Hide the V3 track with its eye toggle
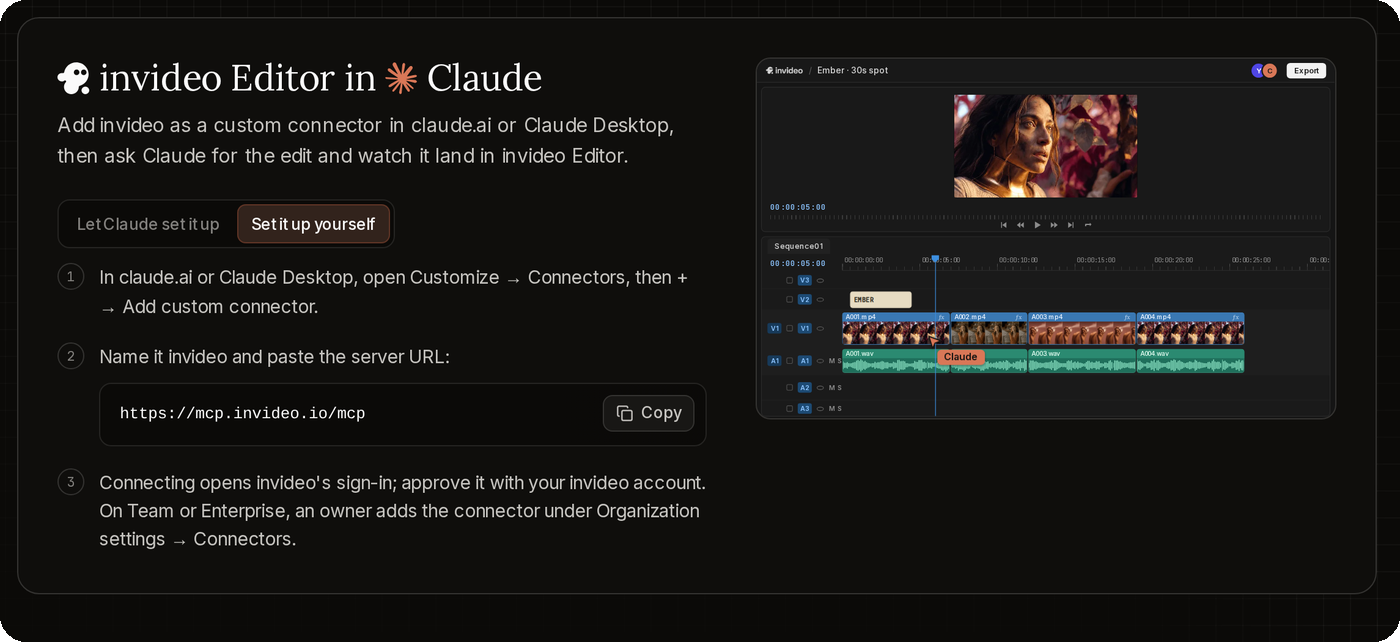1400x642 pixels. tap(820, 281)
